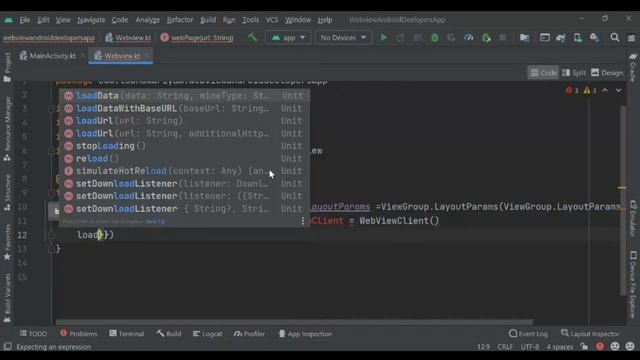Click the UTF-8 encoding status entry
The image size is (640, 360).
[x=530, y=347]
